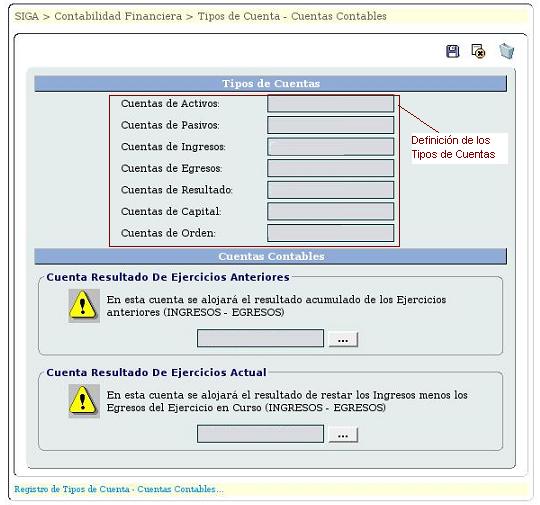This screenshot has height=505, width=540.
Task: Click into the Cuentas de Capital field
Action: tap(330, 211)
